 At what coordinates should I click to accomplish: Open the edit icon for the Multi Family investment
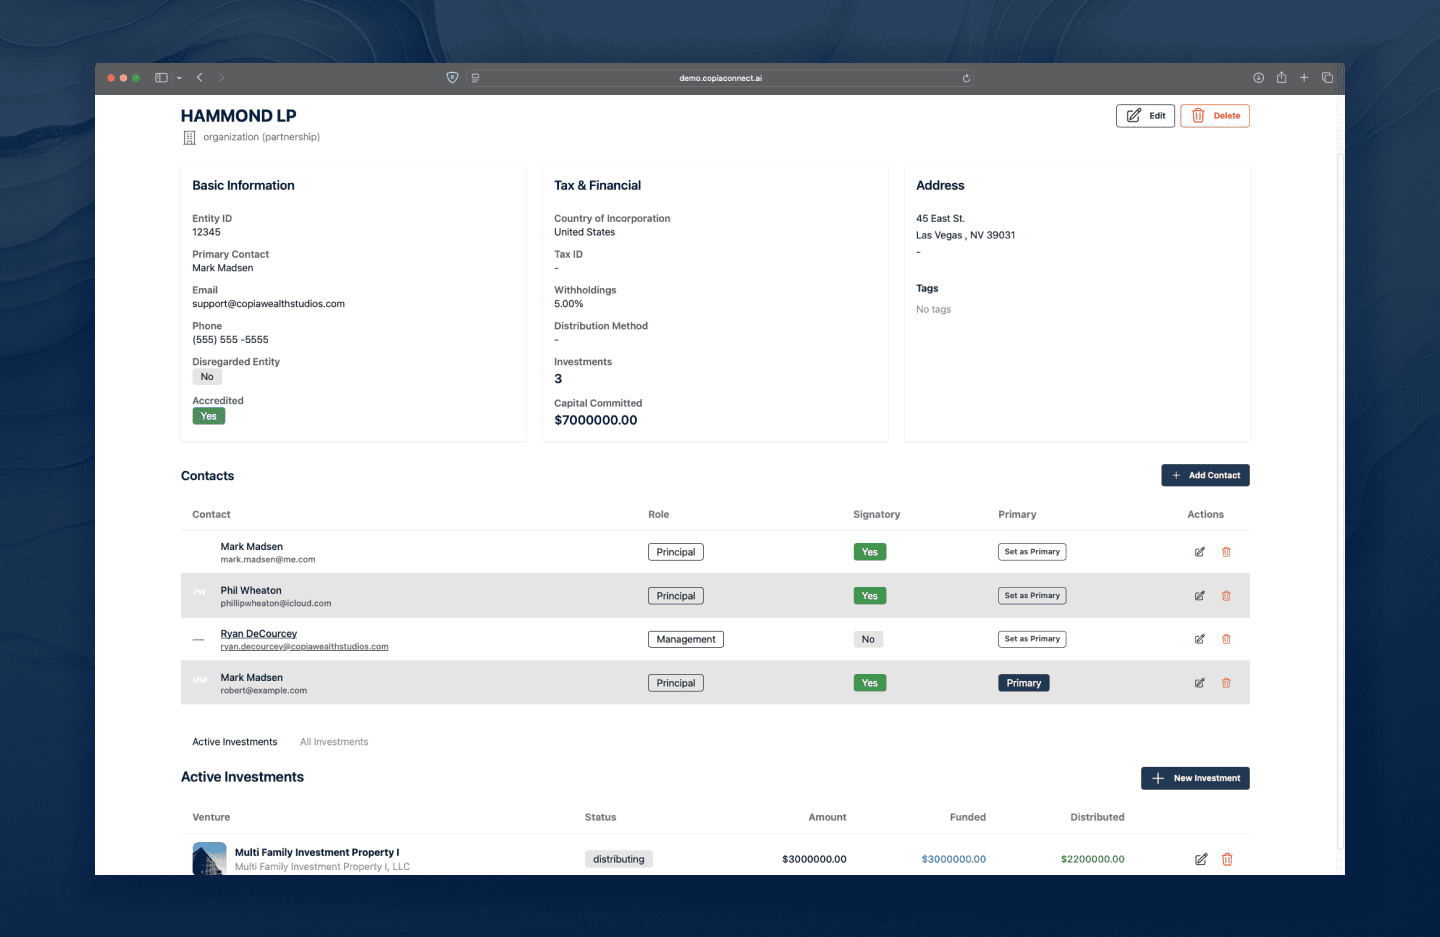(1200, 859)
